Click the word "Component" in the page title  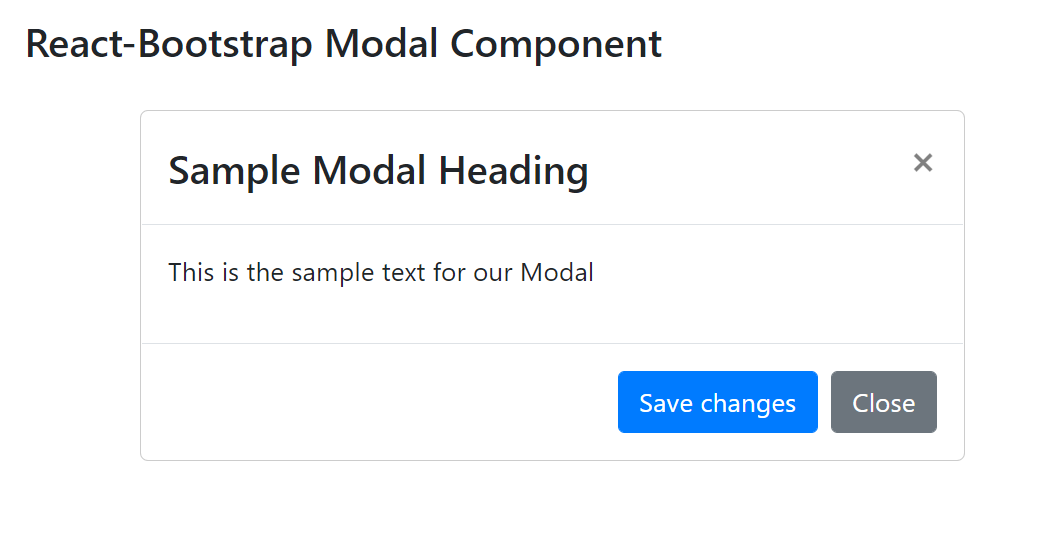555,44
